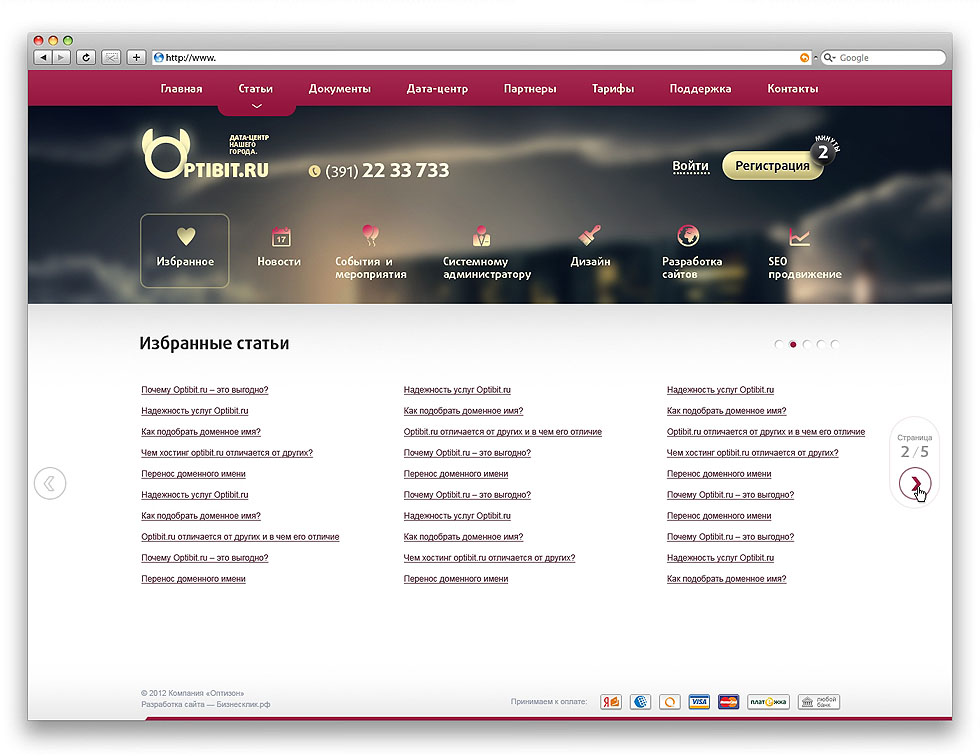Image resolution: width=980 pixels, height=756 pixels.
Task: Open the Главная menu item
Action: 181,89
